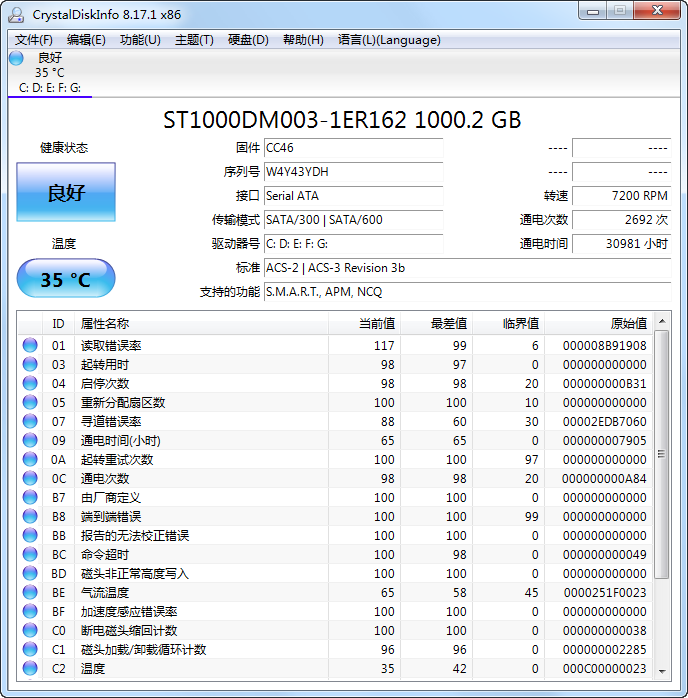The image size is (688, 698).
Task: Click the CrystalDiskInfo app icon in title bar
Action: click(16, 15)
